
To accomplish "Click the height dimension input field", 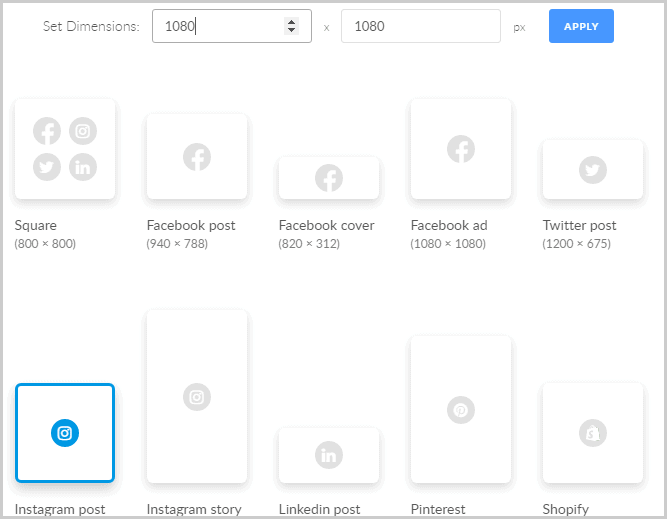I will [x=420, y=27].
